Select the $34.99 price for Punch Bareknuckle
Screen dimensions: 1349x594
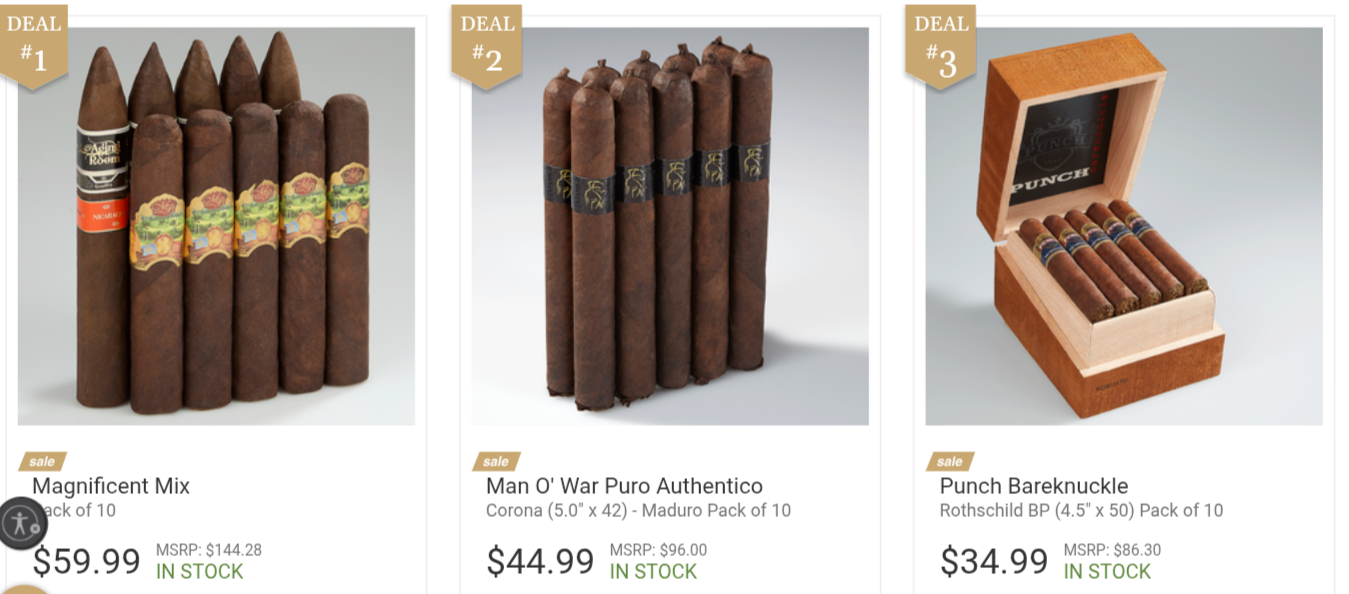click(994, 561)
